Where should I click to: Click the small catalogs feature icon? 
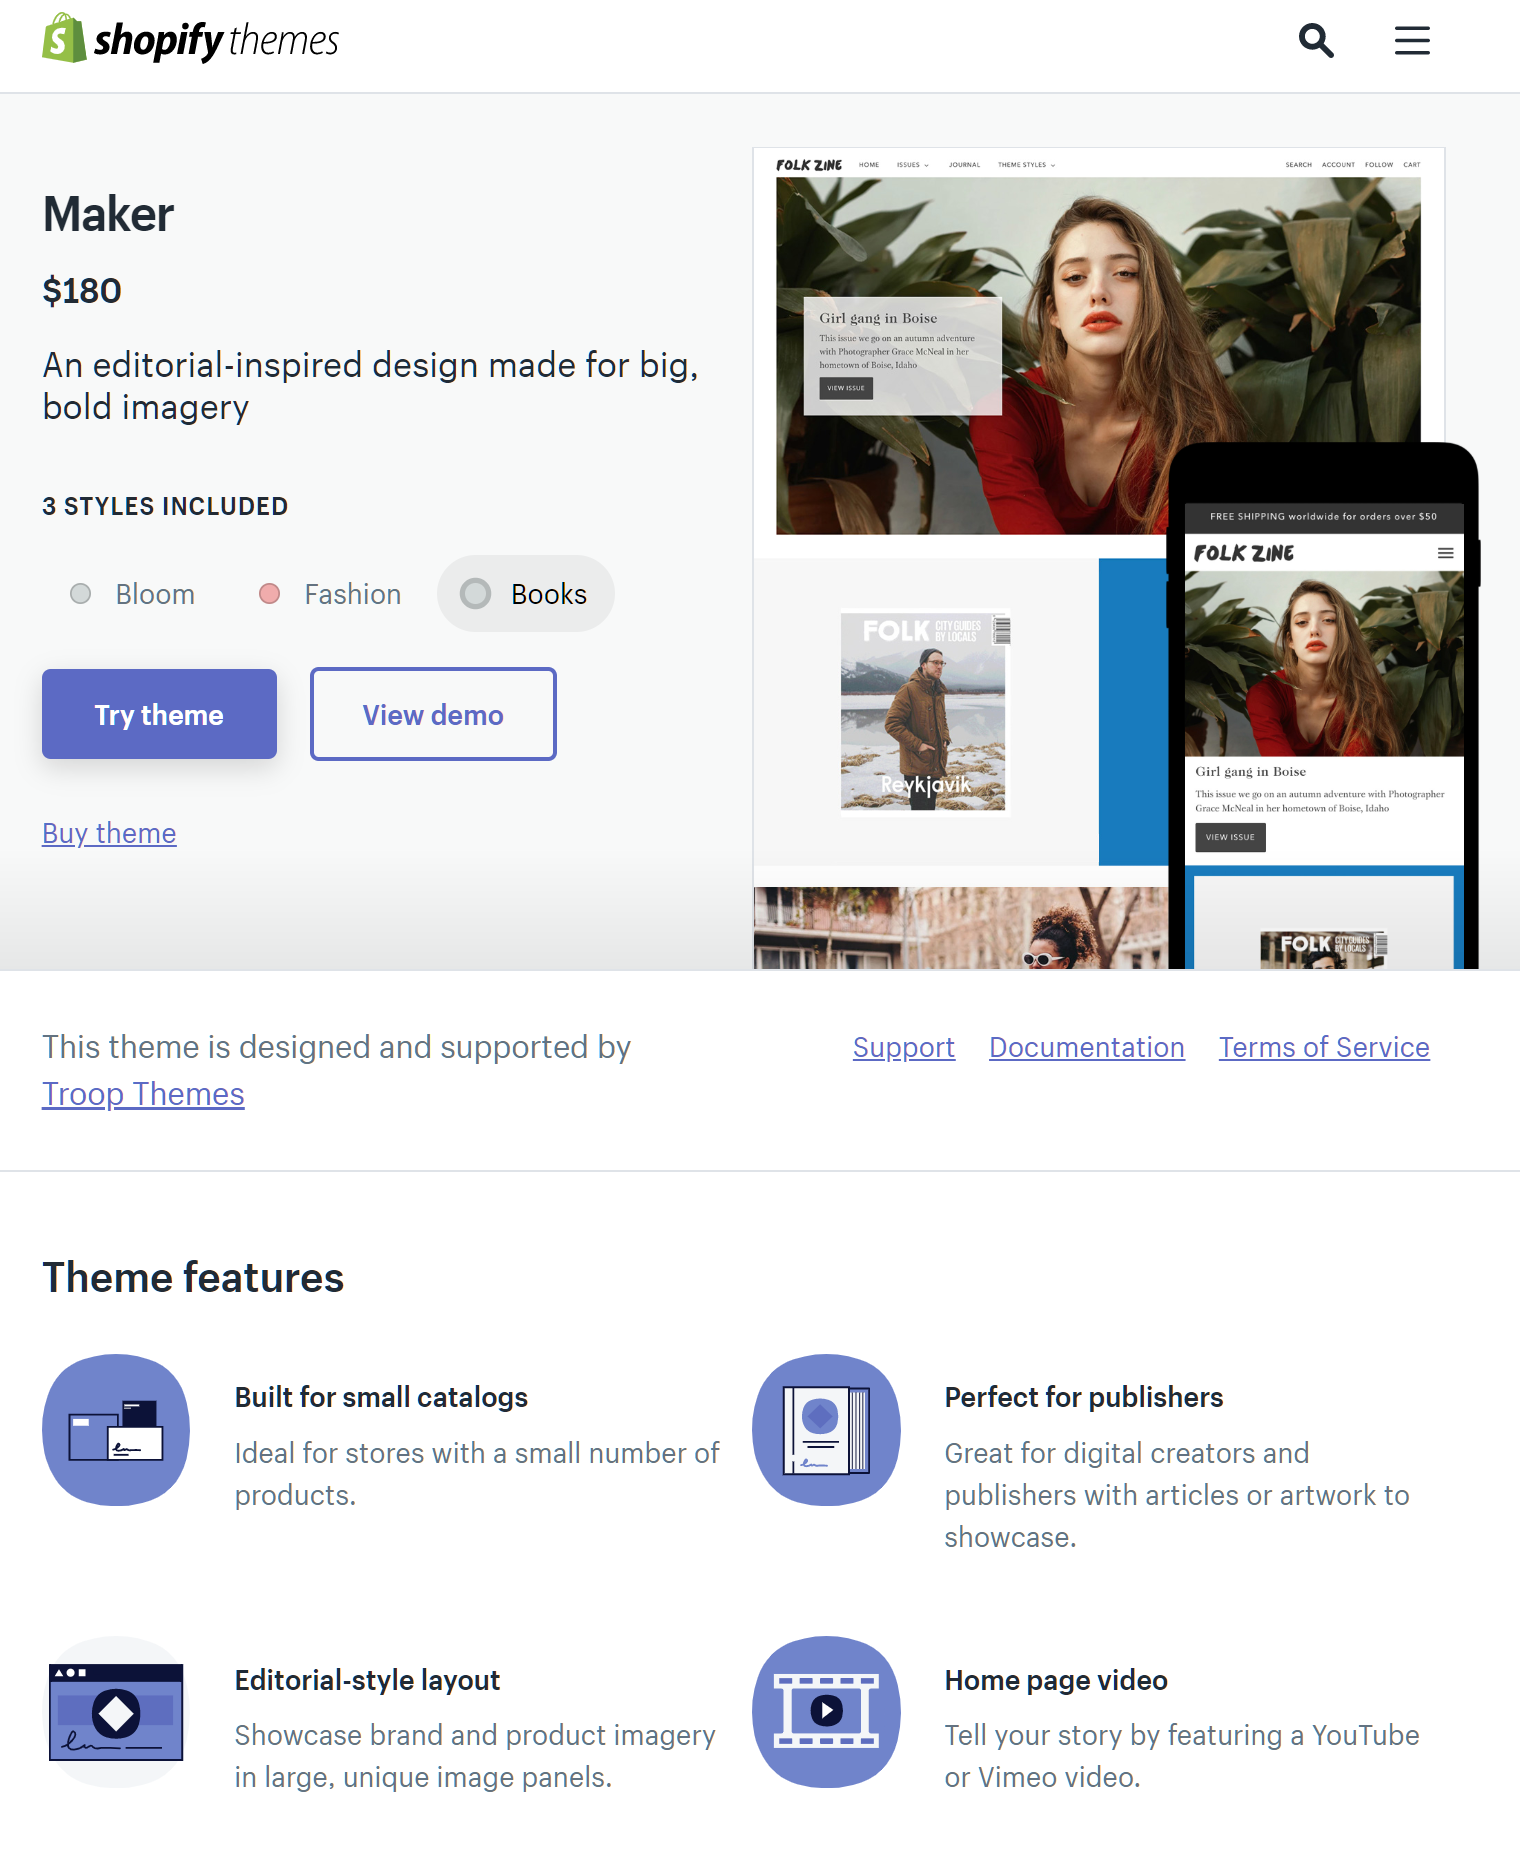coord(116,1430)
